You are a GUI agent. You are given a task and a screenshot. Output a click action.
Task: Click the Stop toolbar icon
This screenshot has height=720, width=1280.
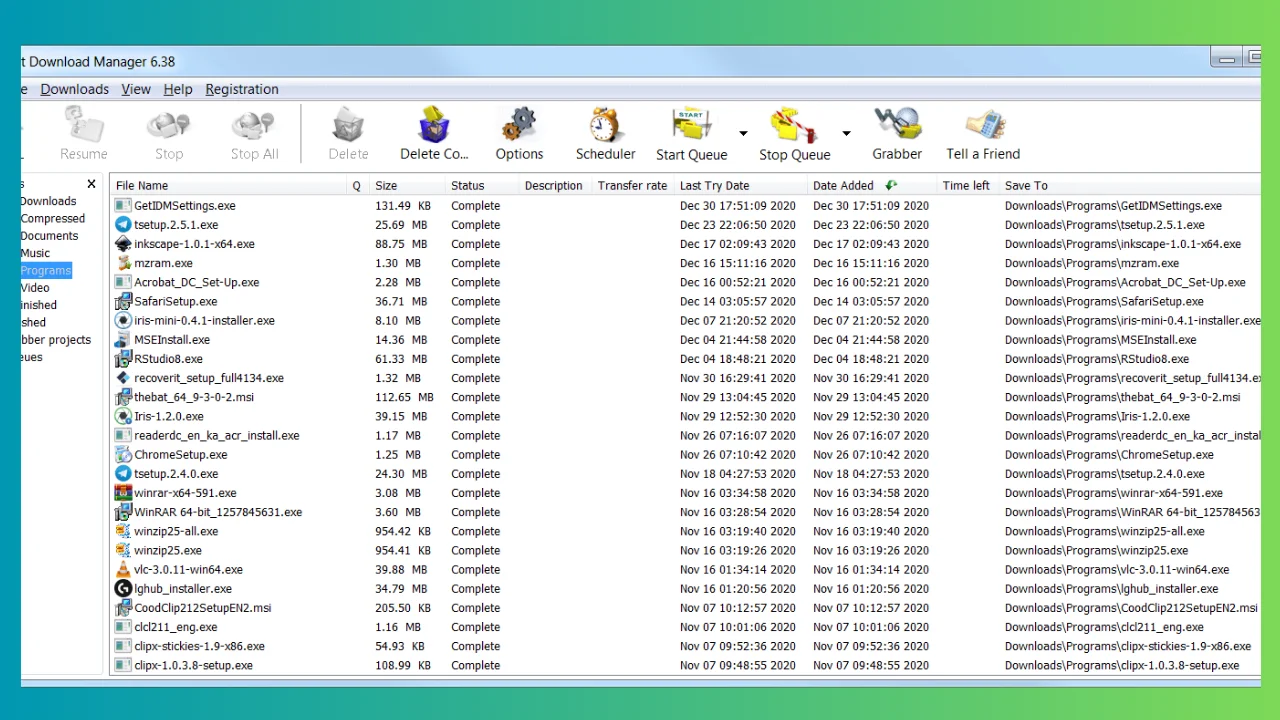[x=169, y=124]
